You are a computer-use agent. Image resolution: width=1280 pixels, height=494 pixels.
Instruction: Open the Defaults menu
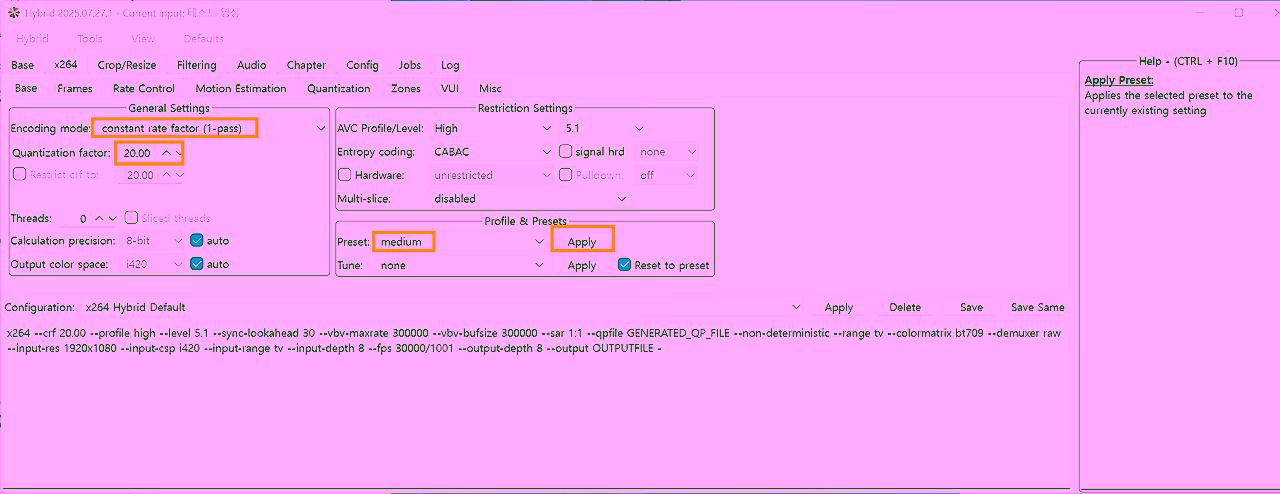(203, 39)
